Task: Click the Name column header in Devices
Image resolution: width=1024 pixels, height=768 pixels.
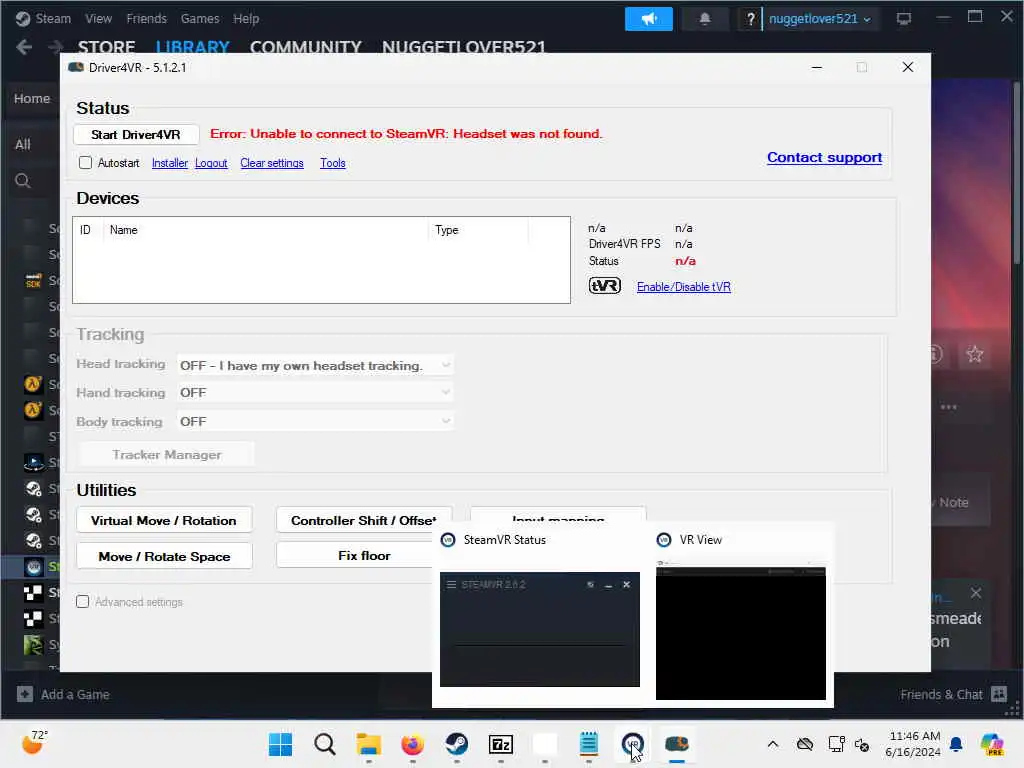Action: click(265, 230)
